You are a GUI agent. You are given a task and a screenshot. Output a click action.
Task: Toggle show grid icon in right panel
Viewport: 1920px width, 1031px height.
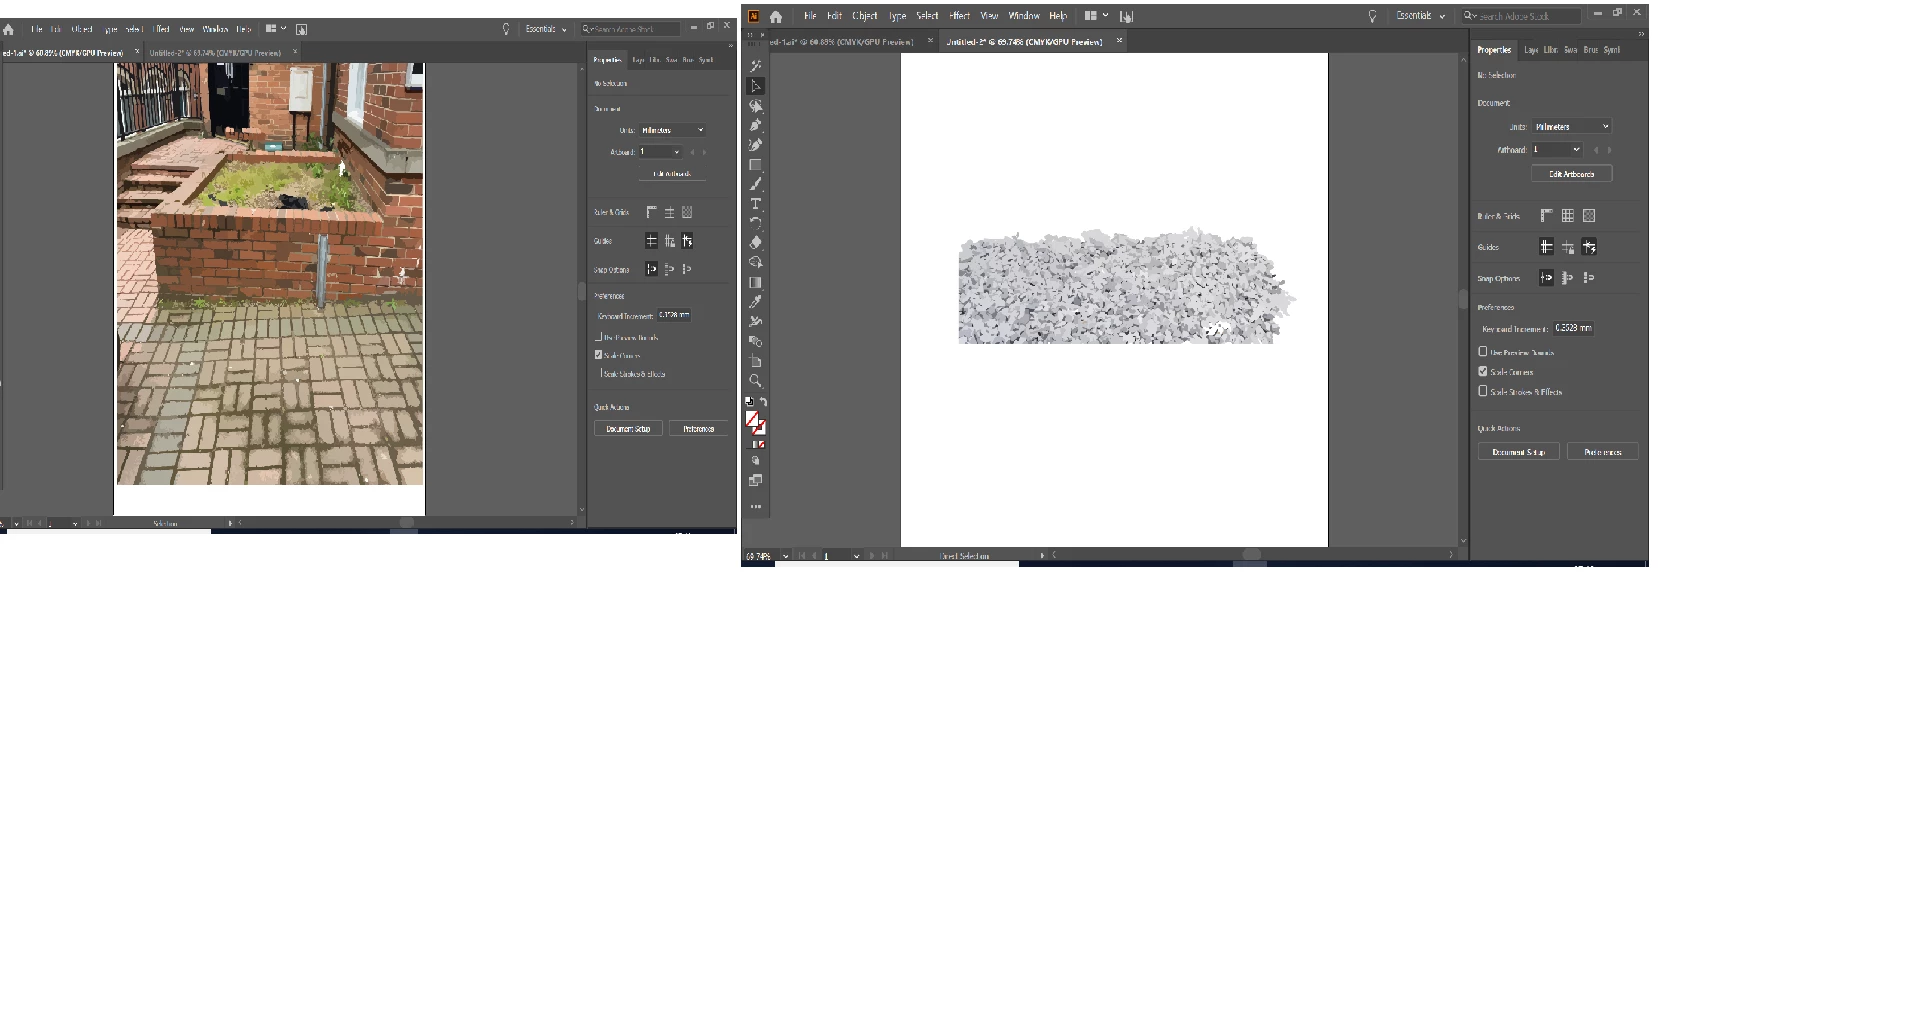pos(1568,216)
